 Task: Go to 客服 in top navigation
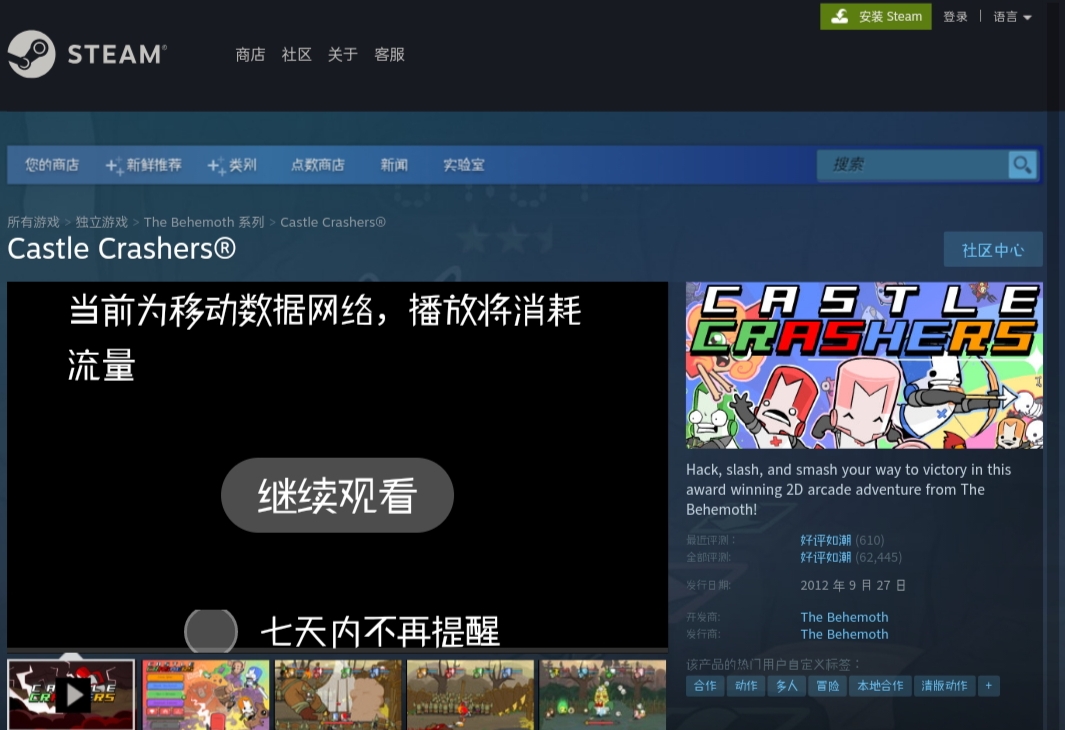pos(389,54)
